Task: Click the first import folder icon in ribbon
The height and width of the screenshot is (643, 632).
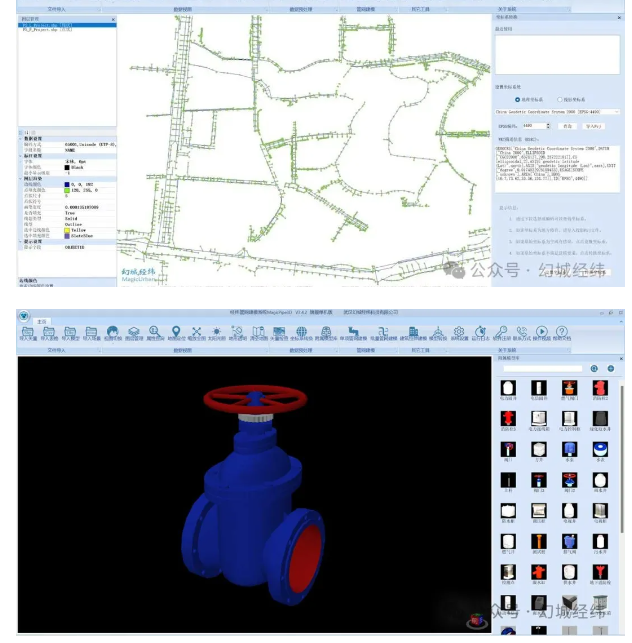Action: (27, 331)
